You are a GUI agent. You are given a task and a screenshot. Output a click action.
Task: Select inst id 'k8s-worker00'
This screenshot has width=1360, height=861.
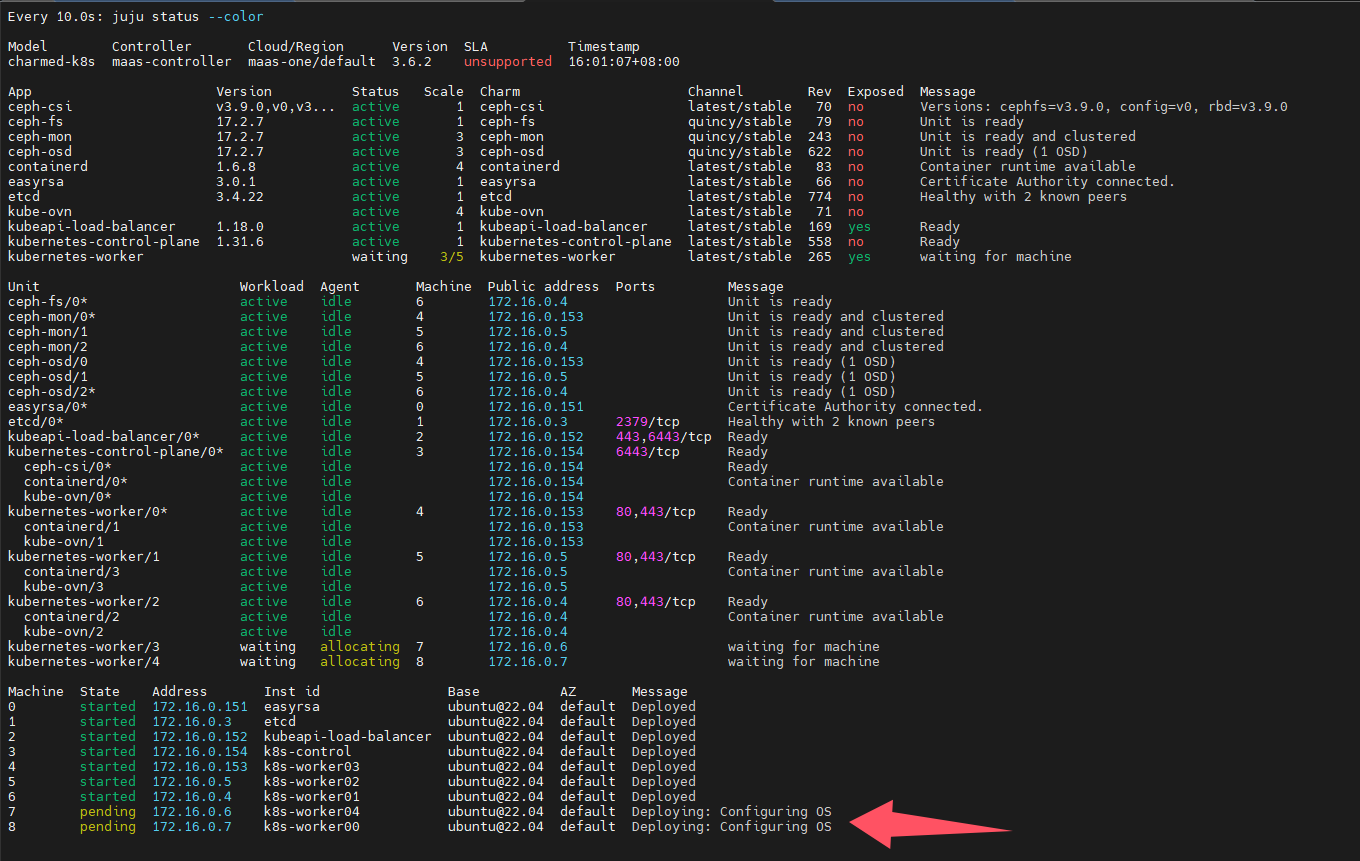point(312,827)
